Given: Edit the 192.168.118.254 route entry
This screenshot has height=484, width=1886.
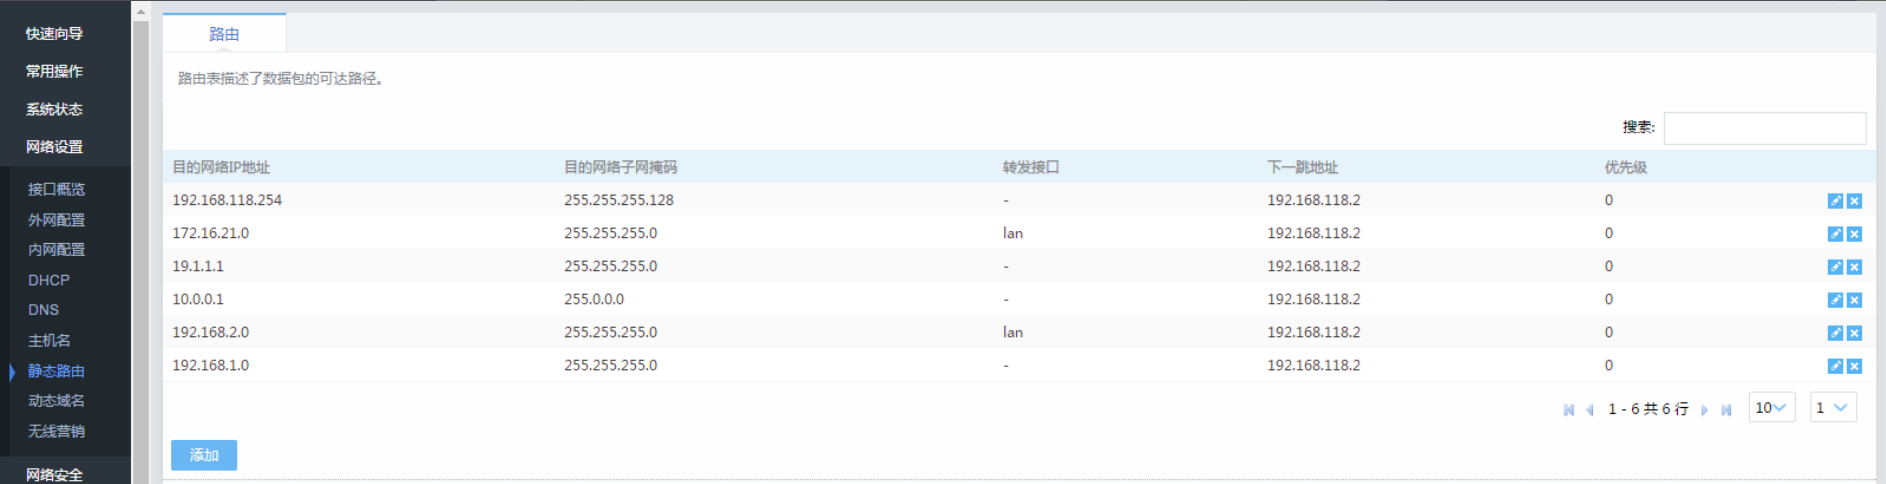Looking at the screenshot, I should [x=1835, y=201].
